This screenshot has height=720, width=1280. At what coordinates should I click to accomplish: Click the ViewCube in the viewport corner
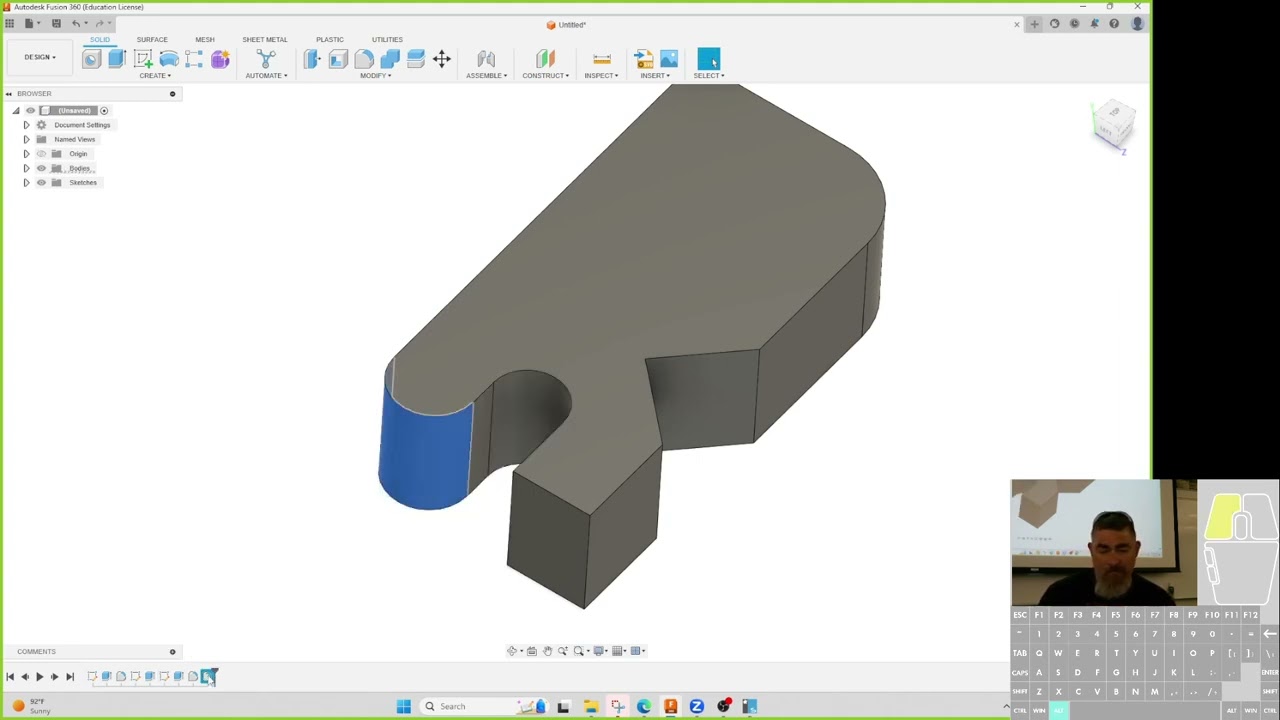[x=1114, y=124]
